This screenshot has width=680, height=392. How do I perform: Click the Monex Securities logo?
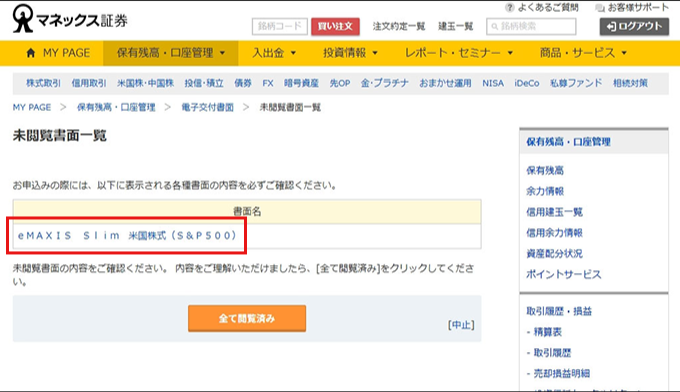70,19
